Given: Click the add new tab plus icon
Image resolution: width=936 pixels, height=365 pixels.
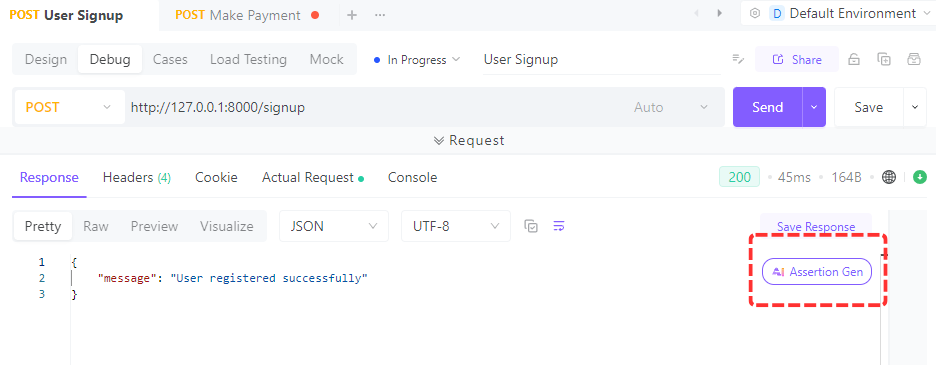Looking at the screenshot, I should 352,15.
